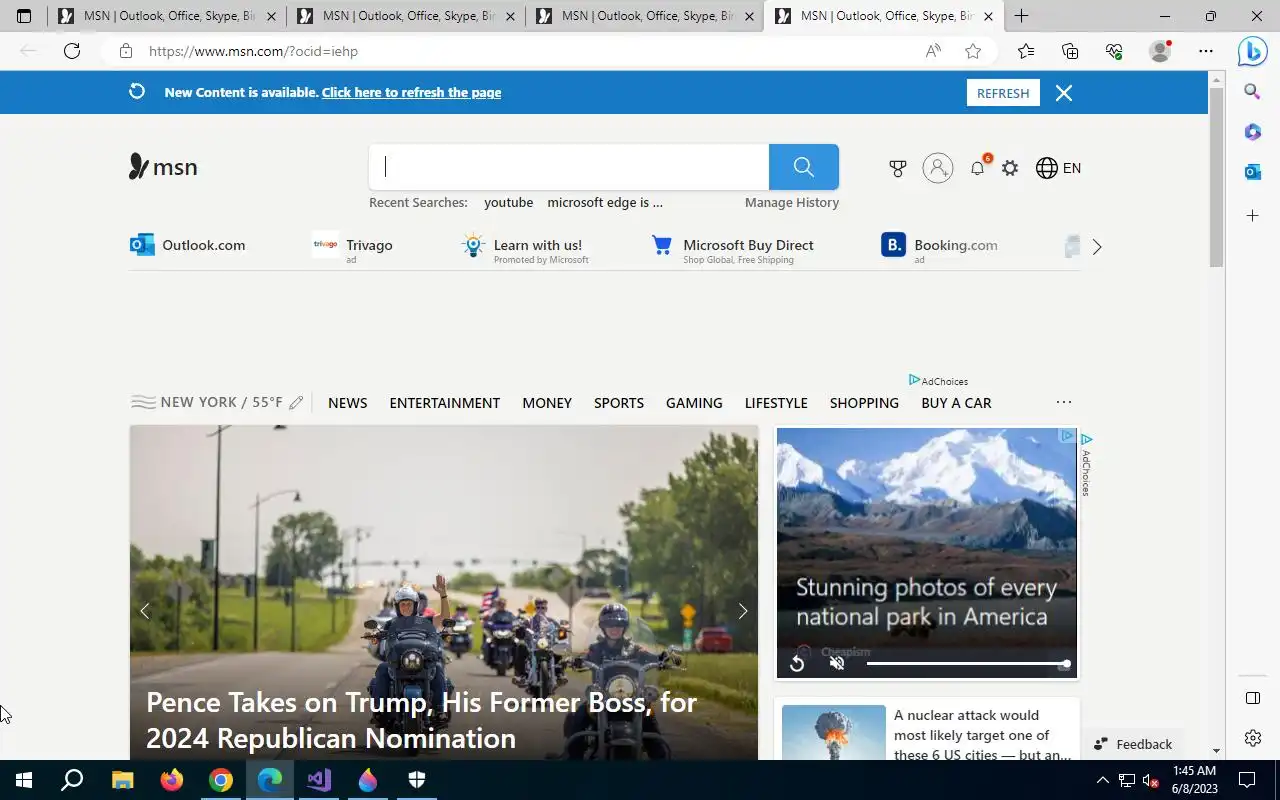Open the BUY A CAR category

coord(956,403)
